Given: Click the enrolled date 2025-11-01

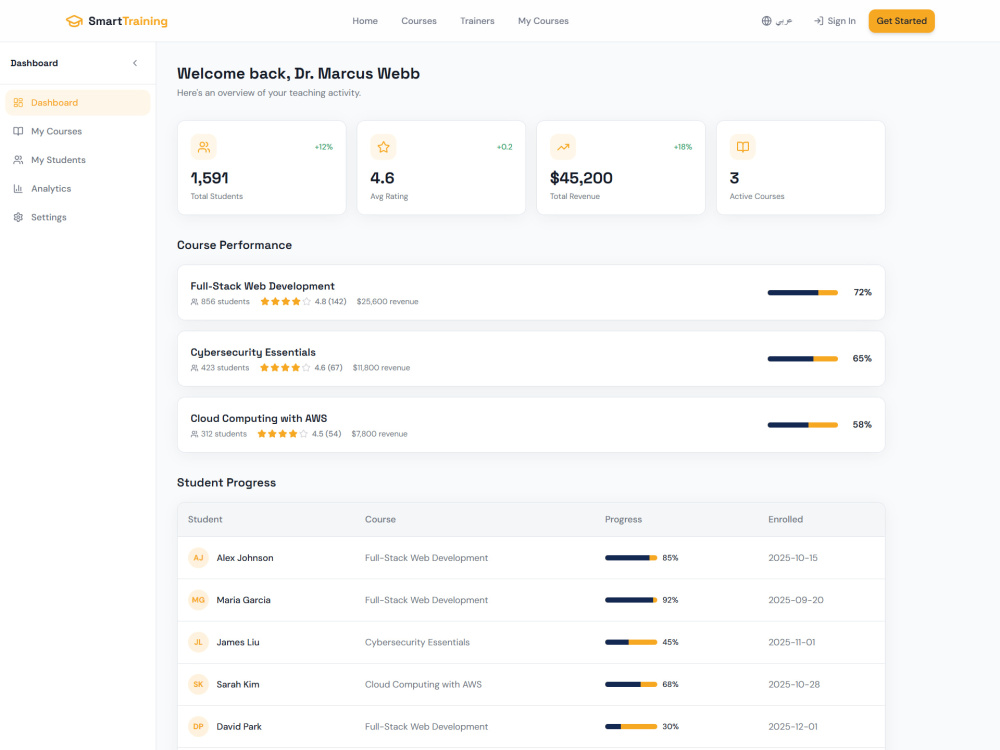Looking at the screenshot, I should [791, 642].
